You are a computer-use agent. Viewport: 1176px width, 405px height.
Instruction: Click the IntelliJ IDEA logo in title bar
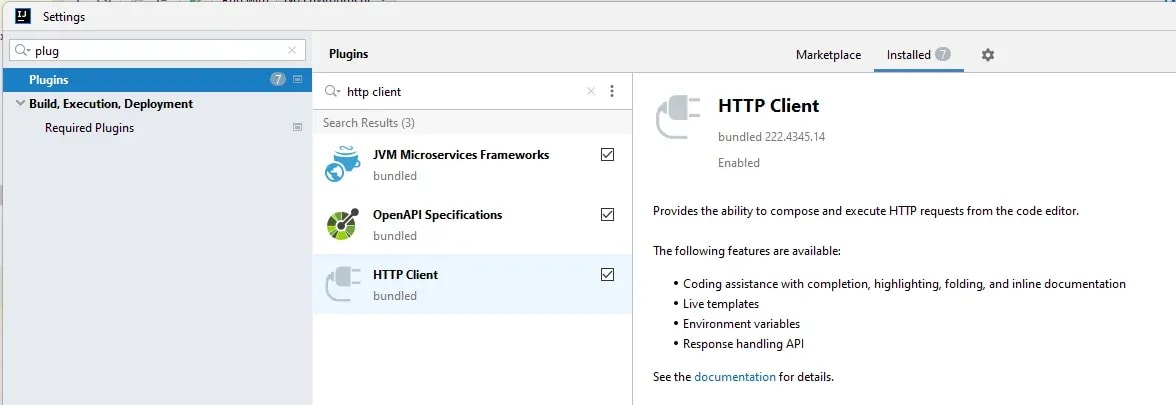tap(21, 16)
